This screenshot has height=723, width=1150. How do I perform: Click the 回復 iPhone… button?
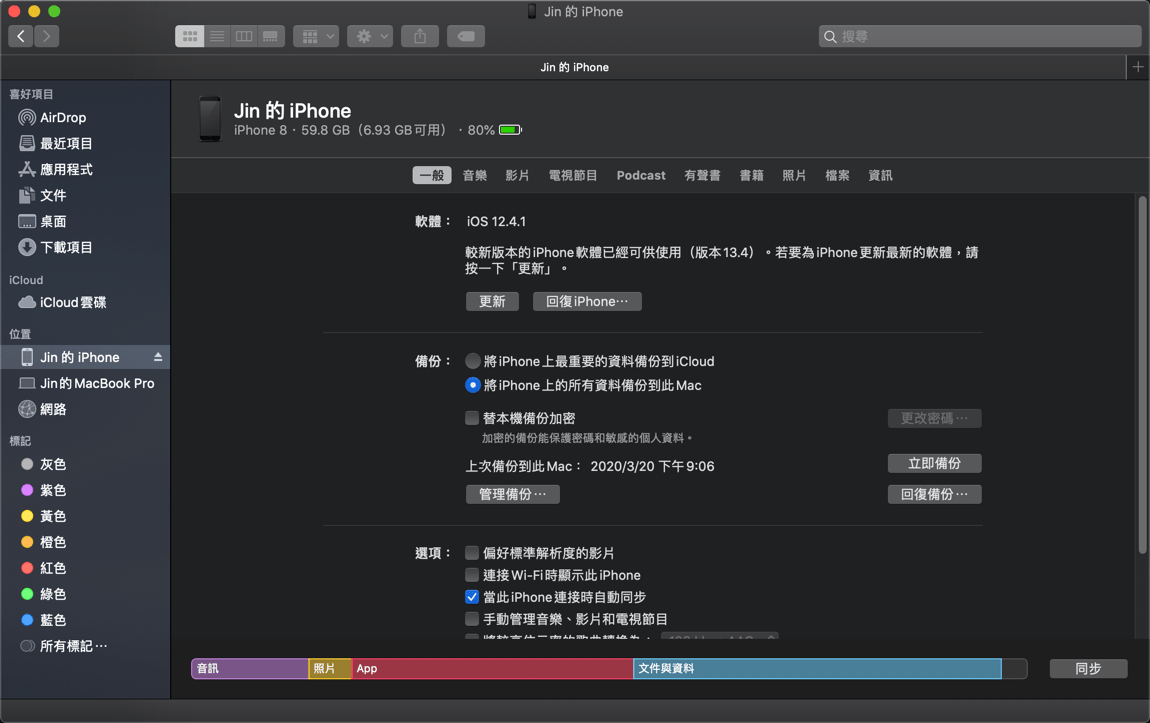point(587,301)
